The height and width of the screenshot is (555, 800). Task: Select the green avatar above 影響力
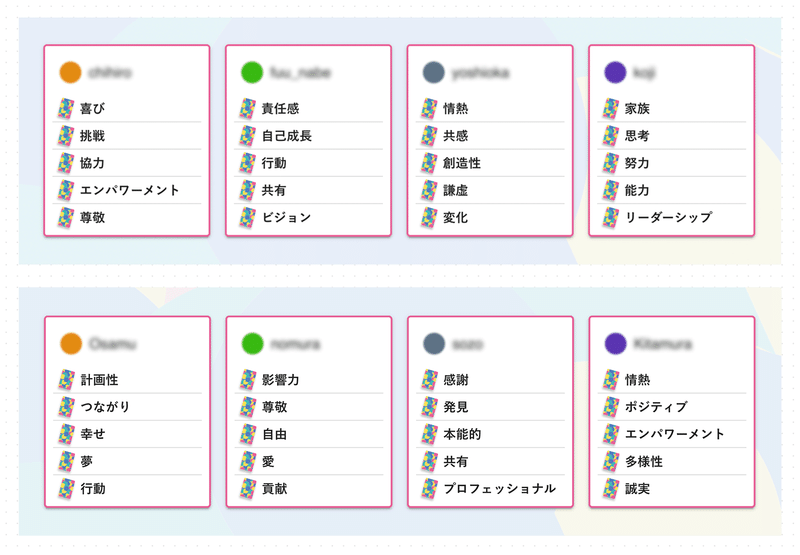tap(253, 343)
